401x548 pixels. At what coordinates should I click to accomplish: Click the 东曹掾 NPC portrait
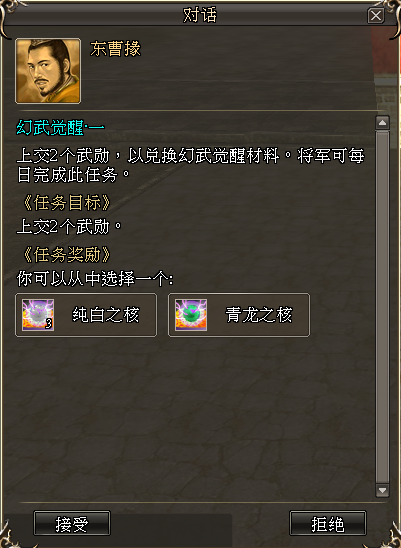point(48,71)
